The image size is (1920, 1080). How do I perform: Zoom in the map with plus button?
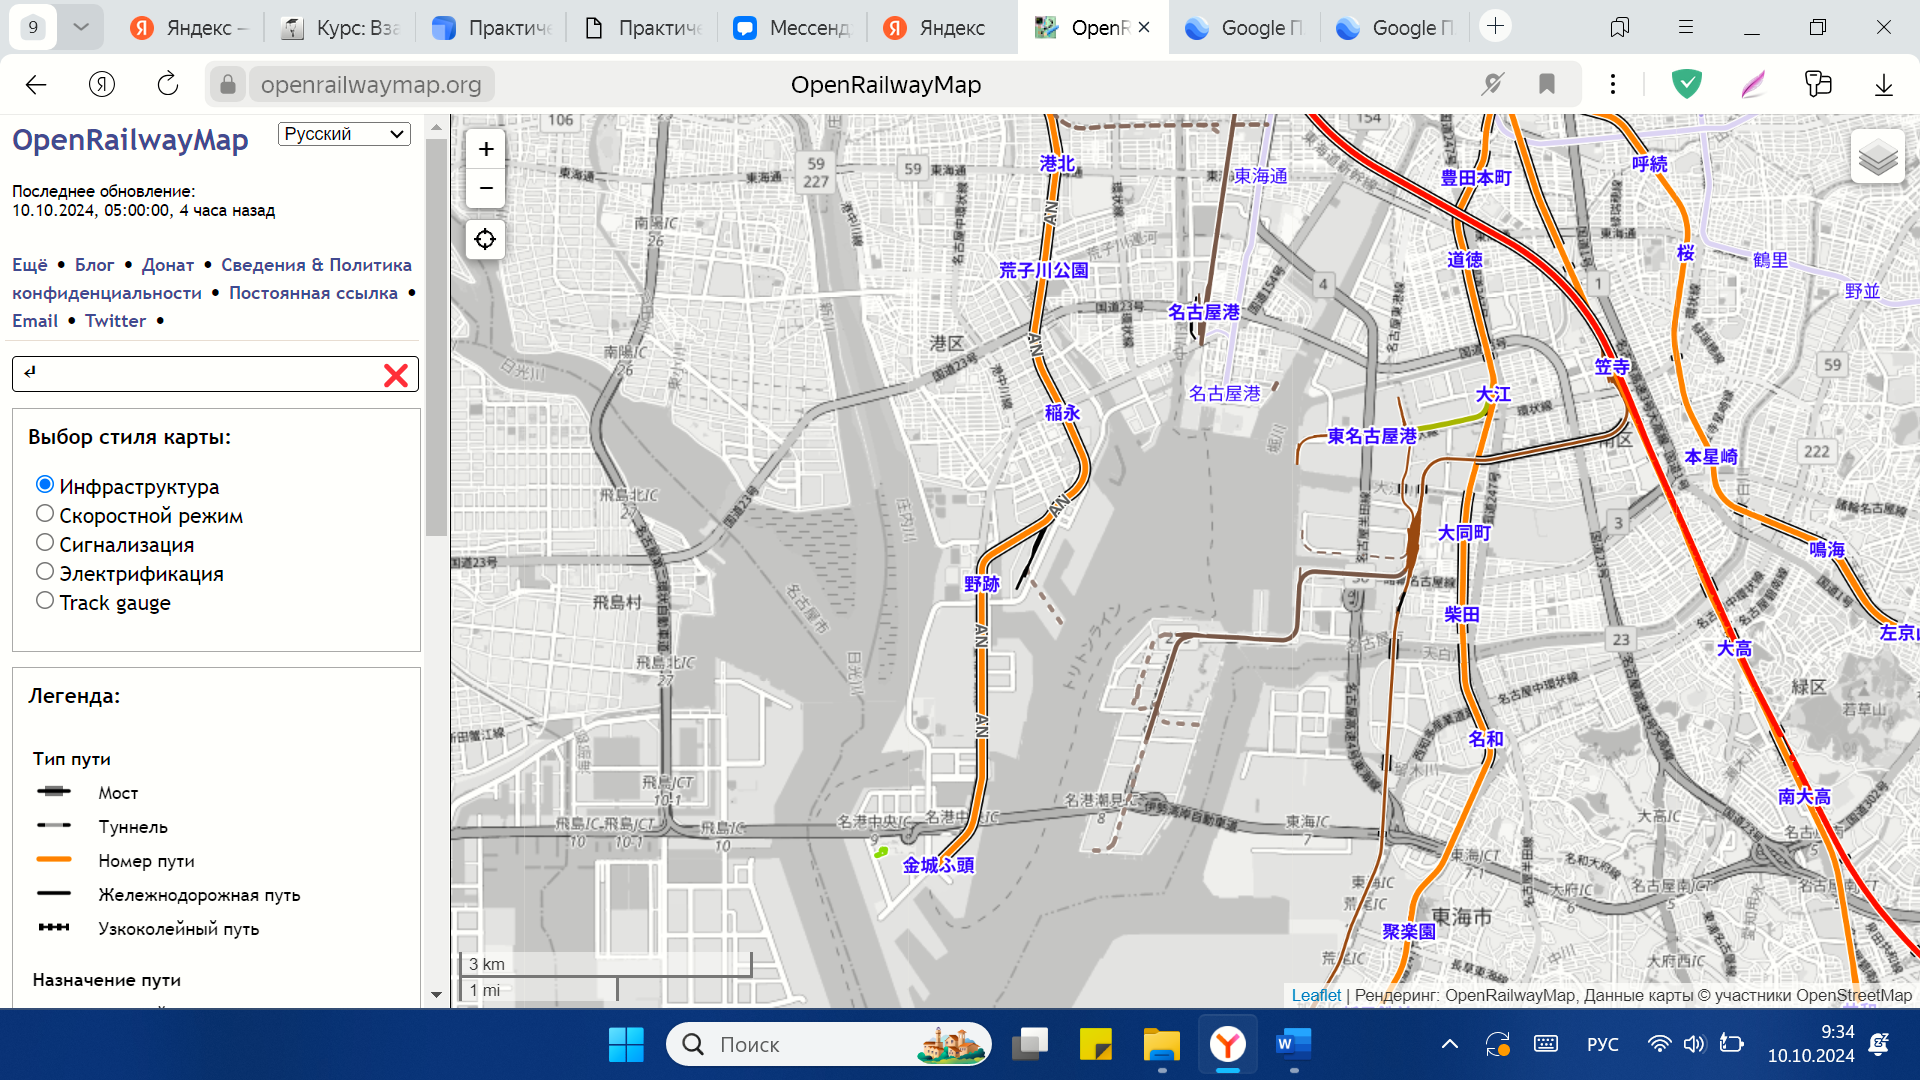coord(486,149)
